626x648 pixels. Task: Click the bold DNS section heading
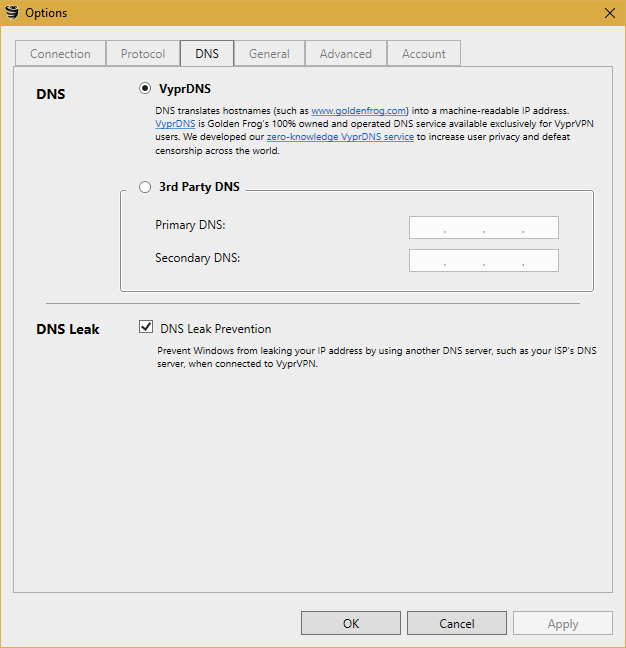(51, 94)
